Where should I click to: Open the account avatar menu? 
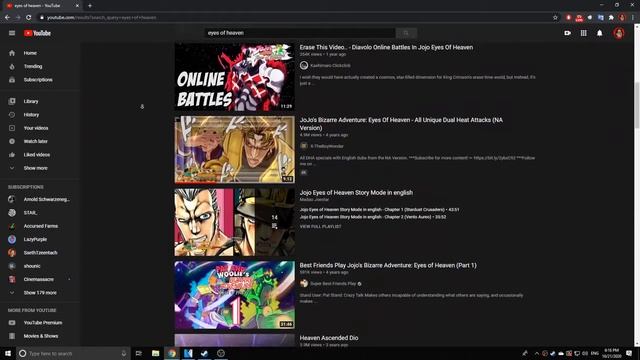tap(619, 33)
